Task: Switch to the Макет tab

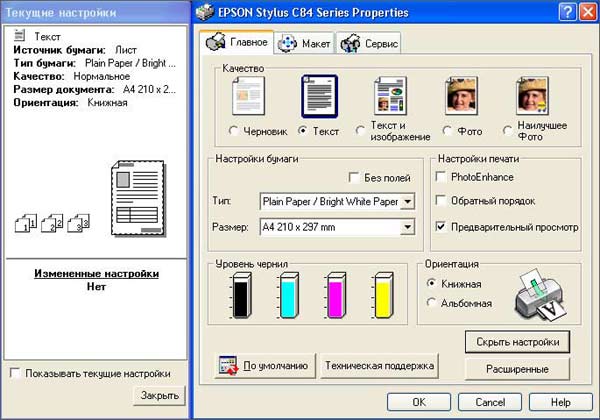Action: pyautogui.click(x=303, y=43)
